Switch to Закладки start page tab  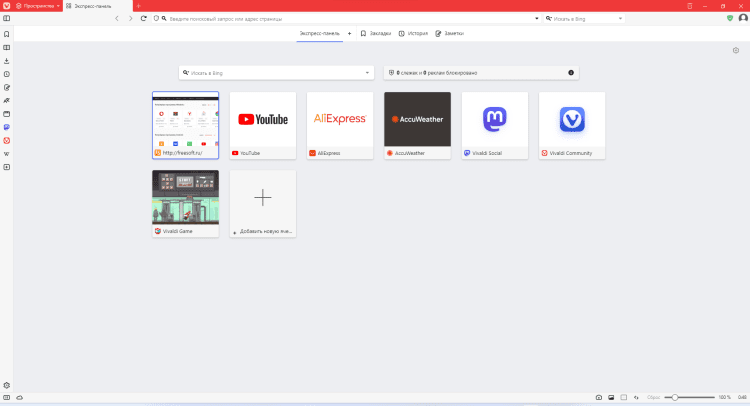pyautogui.click(x=375, y=33)
